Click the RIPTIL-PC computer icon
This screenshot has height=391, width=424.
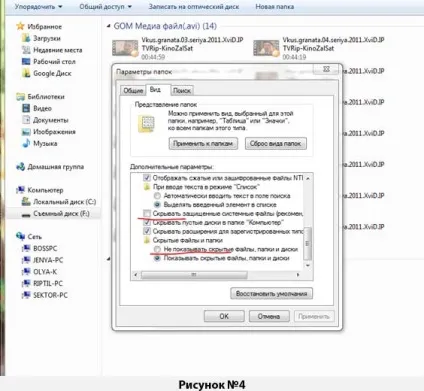click(x=26, y=283)
